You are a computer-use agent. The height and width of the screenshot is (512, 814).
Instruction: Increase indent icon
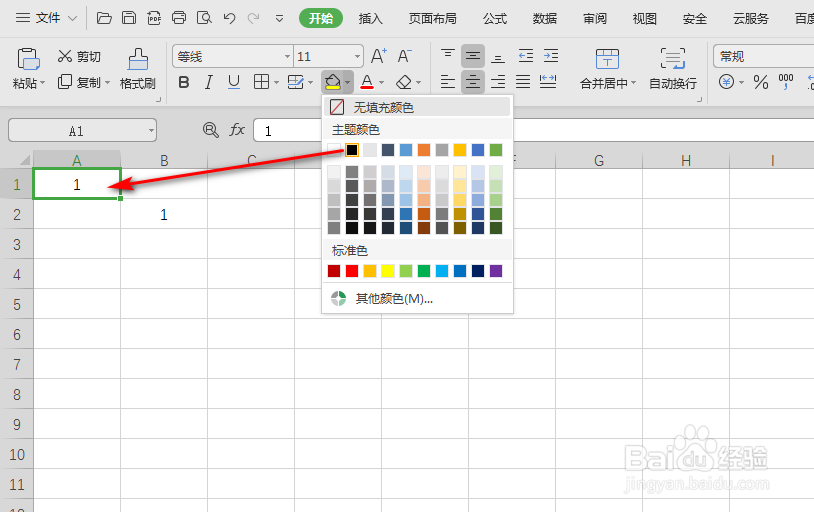[x=551, y=56]
